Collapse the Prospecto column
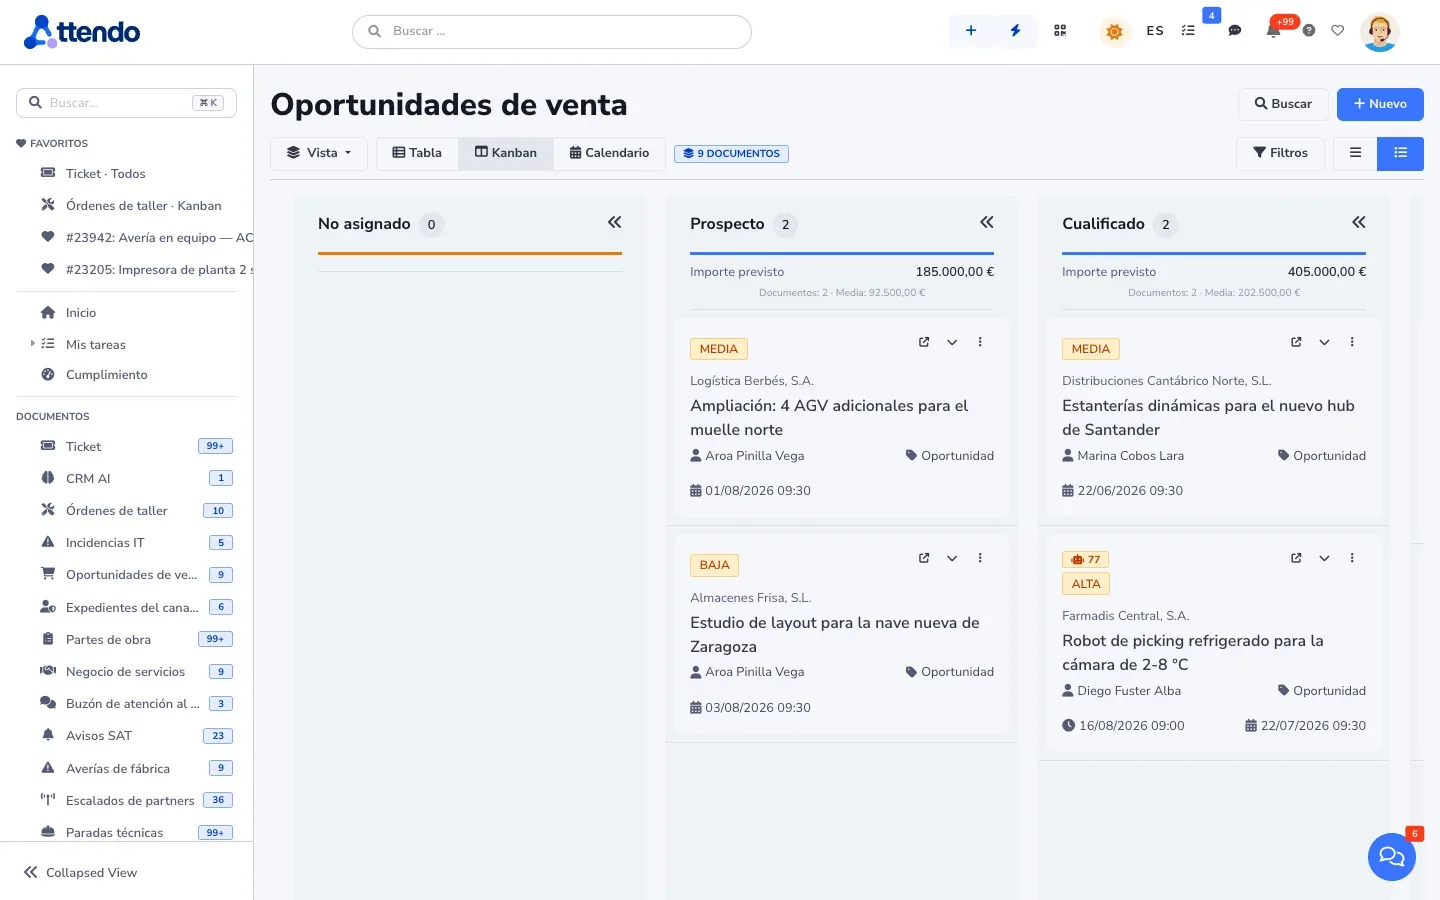This screenshot has width=1440, height=900. tap(987, 222)
